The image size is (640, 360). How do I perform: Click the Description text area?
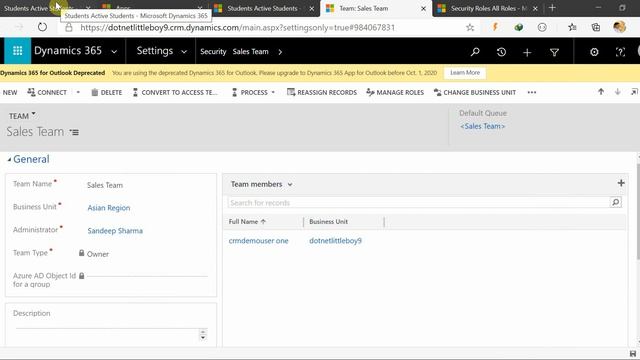click(x=107, y=334)
